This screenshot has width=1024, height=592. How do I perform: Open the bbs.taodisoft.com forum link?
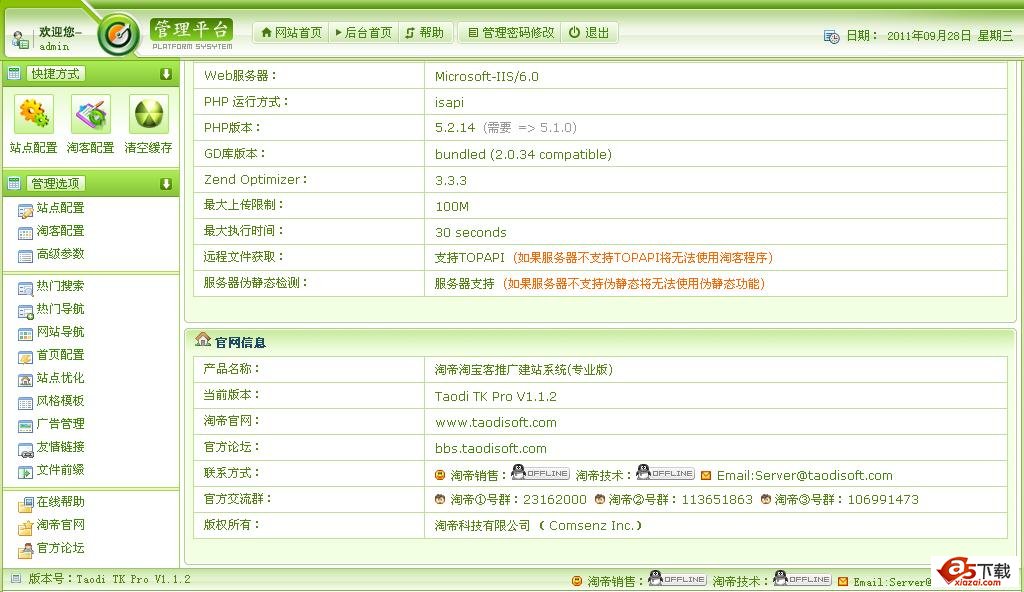(490, 448)
